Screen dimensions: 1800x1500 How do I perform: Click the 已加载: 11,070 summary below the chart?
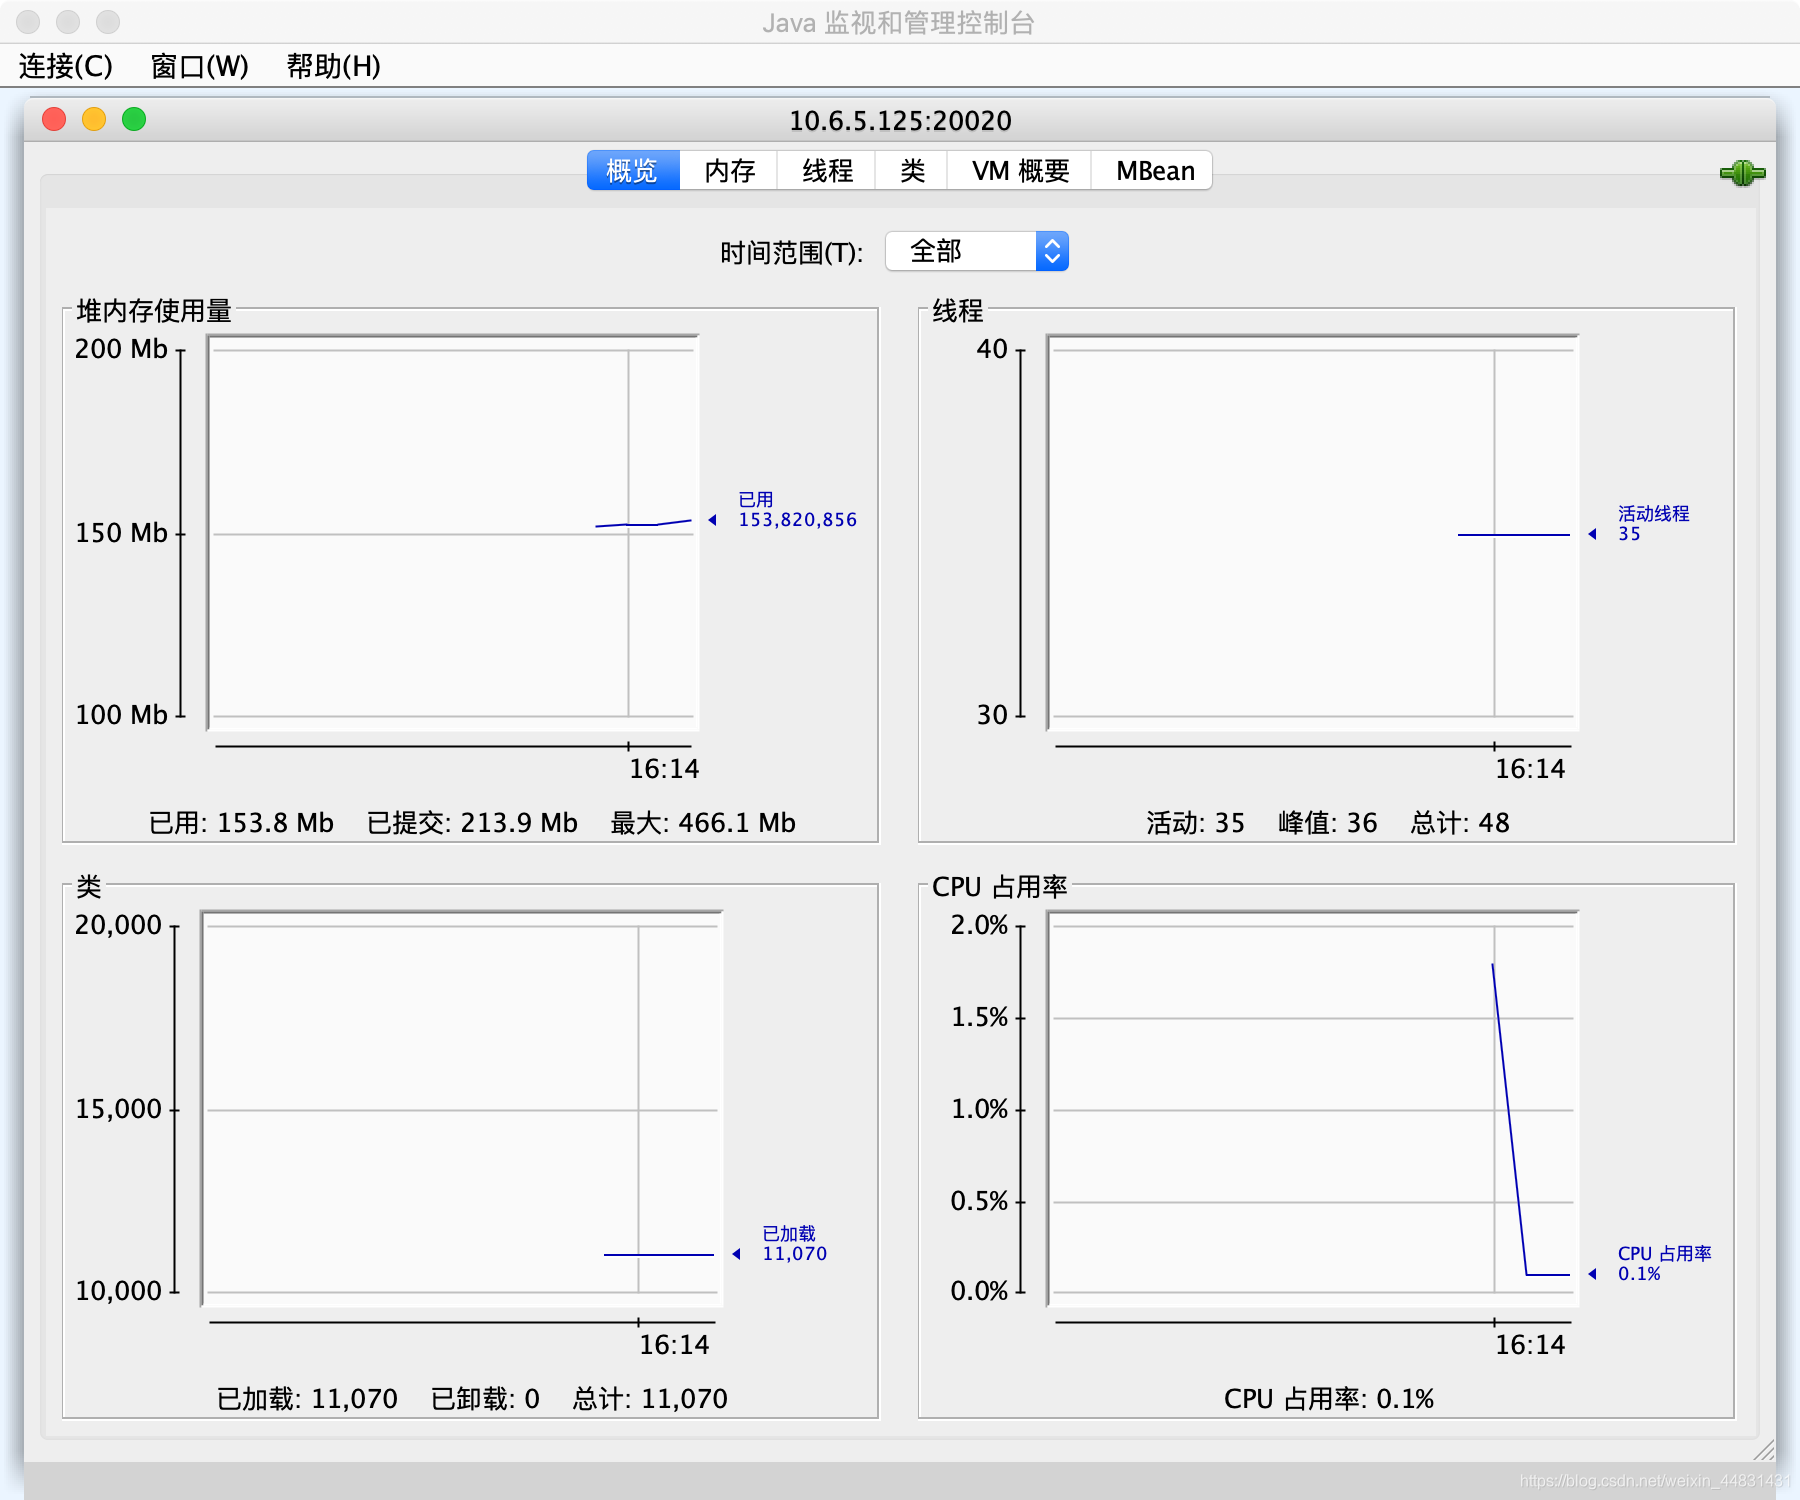pos(307,1399)
